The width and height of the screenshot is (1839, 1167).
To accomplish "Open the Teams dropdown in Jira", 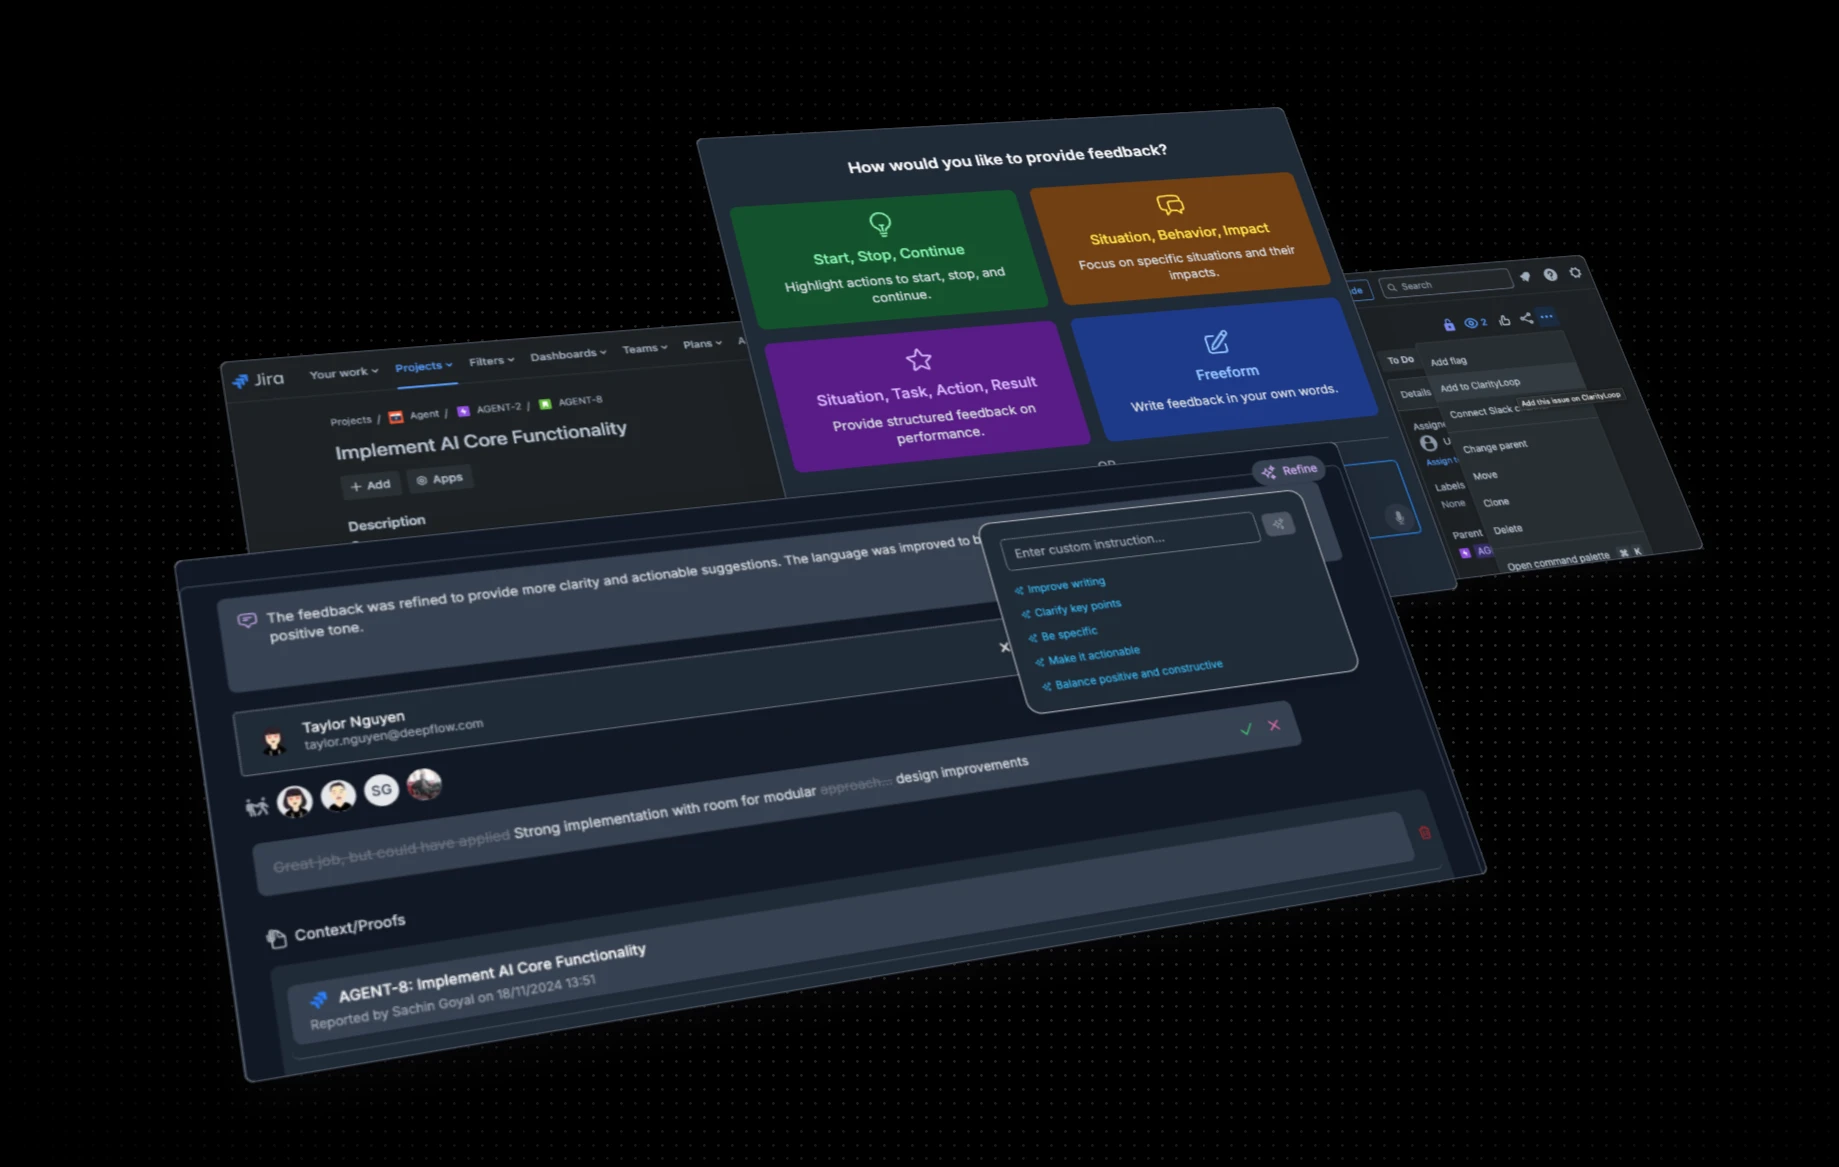I will click(x=644, y=349).
